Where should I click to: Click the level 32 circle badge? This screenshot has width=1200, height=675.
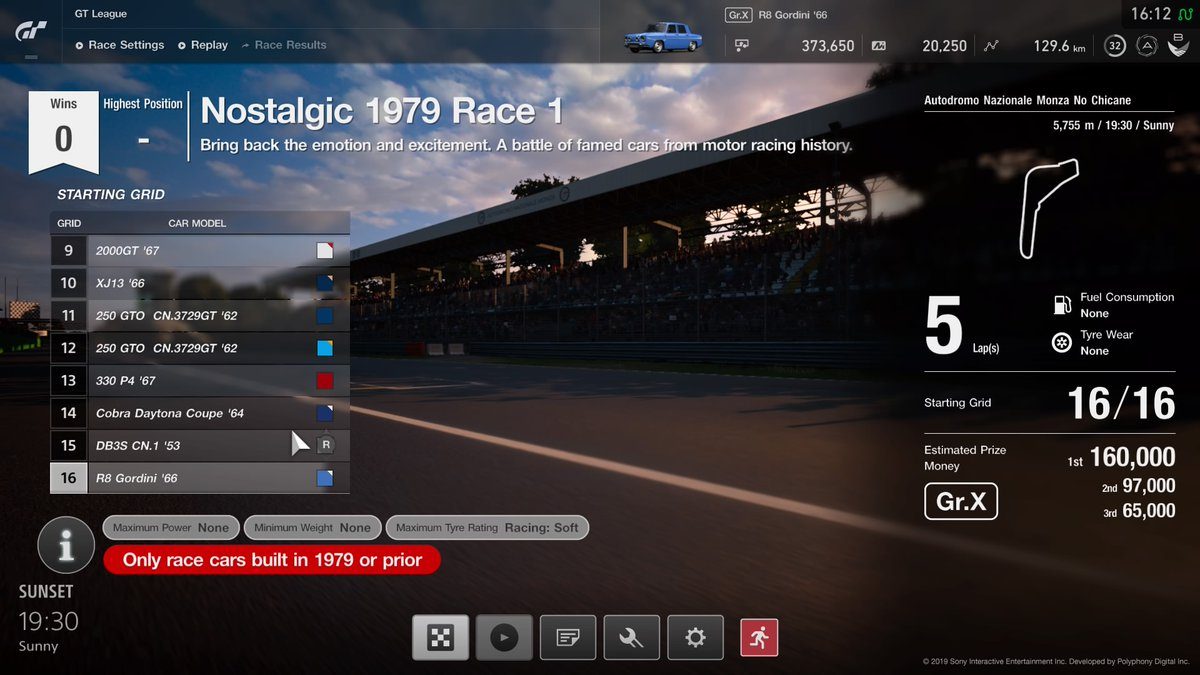[1115, 45]
